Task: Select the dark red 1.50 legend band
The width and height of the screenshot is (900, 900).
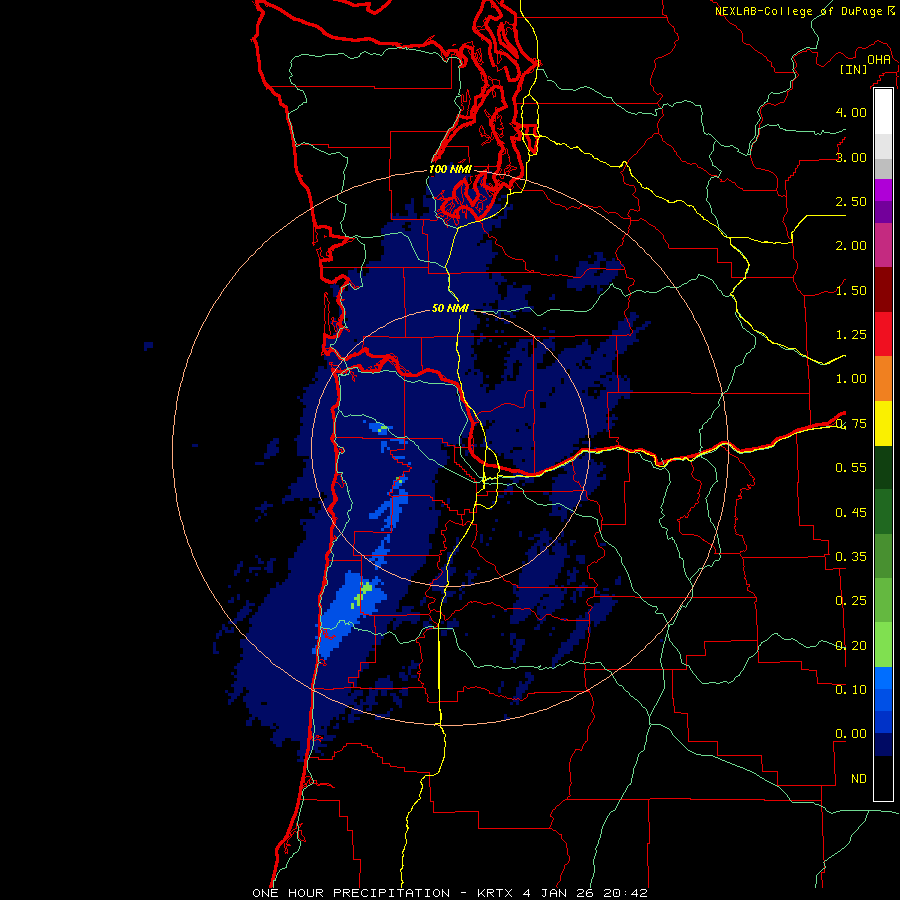Action: [883, 289]
